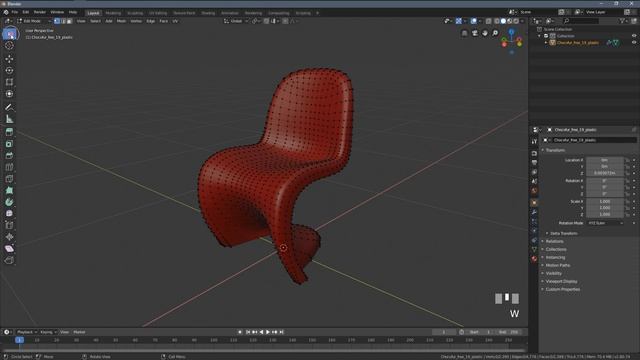Hide Chocofur_free_19_plastic object via eye icon
Image resolution: width=640 pixels, height=360 pixels.
coord(634,42)
